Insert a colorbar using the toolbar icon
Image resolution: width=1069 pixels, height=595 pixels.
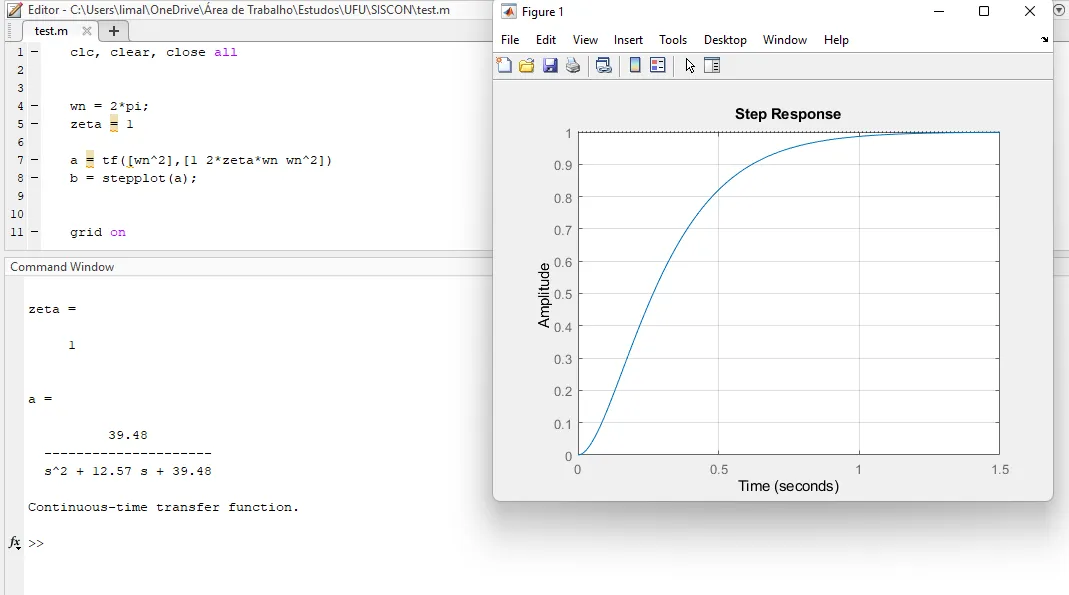(x=635, y=66)
